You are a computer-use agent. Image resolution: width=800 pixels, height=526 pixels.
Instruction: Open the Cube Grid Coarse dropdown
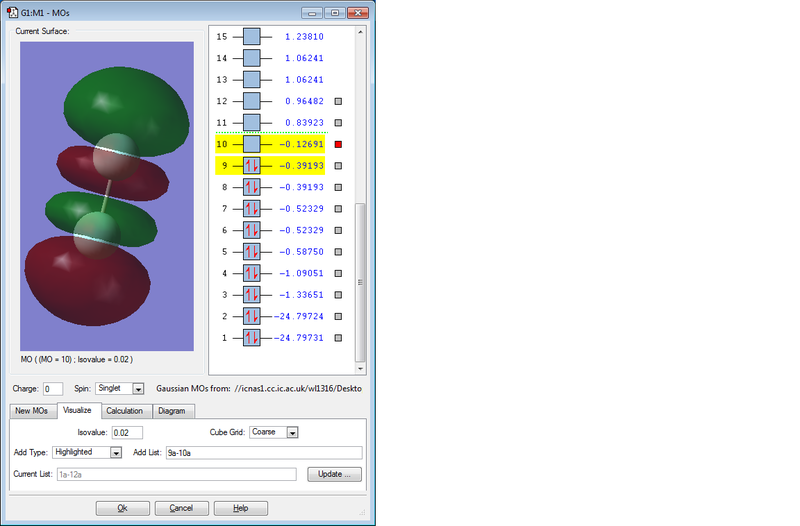pos(292,433)
